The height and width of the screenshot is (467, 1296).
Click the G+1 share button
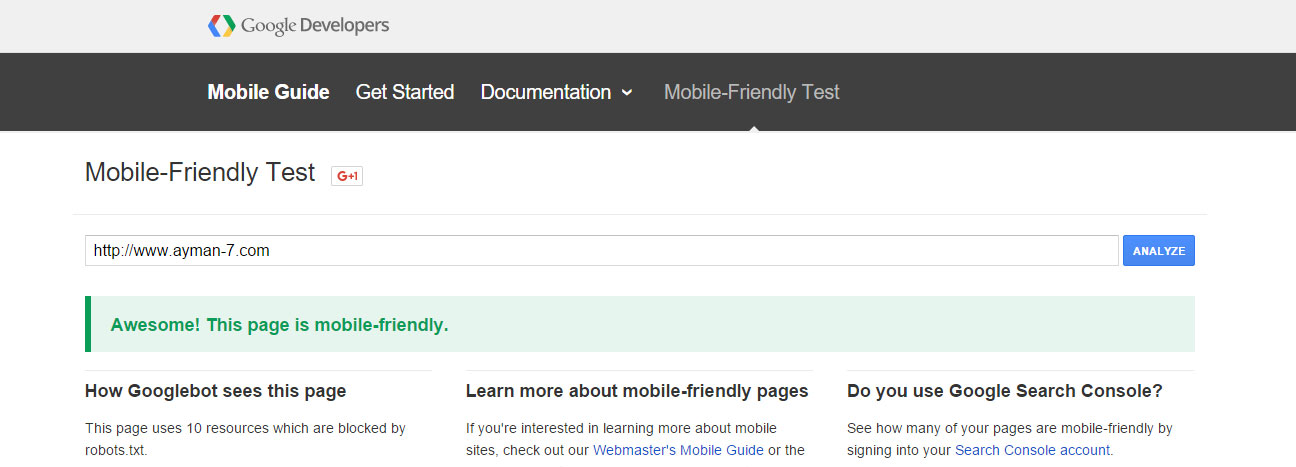point(347,176)
